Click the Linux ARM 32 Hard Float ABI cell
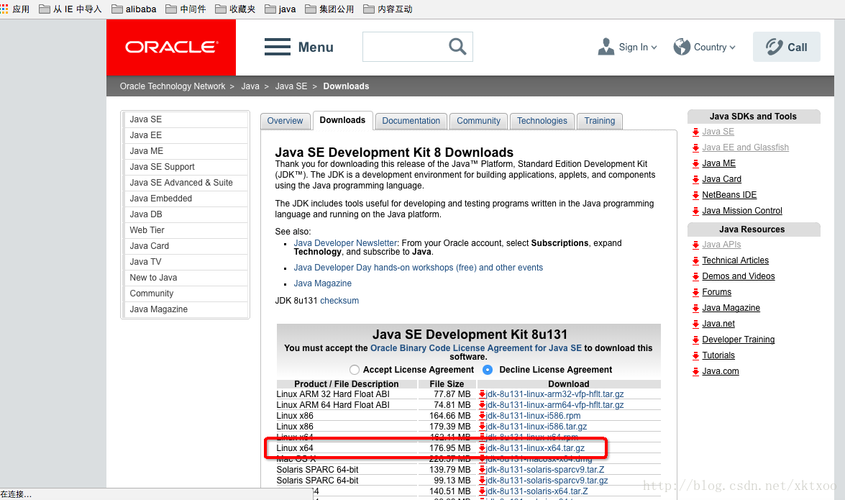The width and height of the screenshot is (845, 500). click(x=333, y=394)
